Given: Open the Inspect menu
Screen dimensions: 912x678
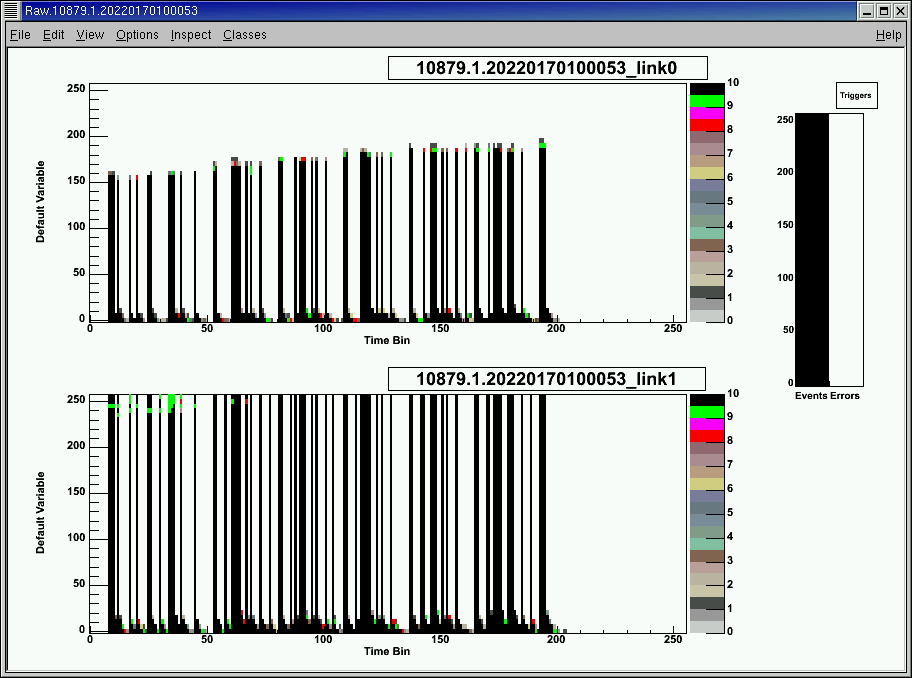Looking at the screenshot, I should 190,34.
